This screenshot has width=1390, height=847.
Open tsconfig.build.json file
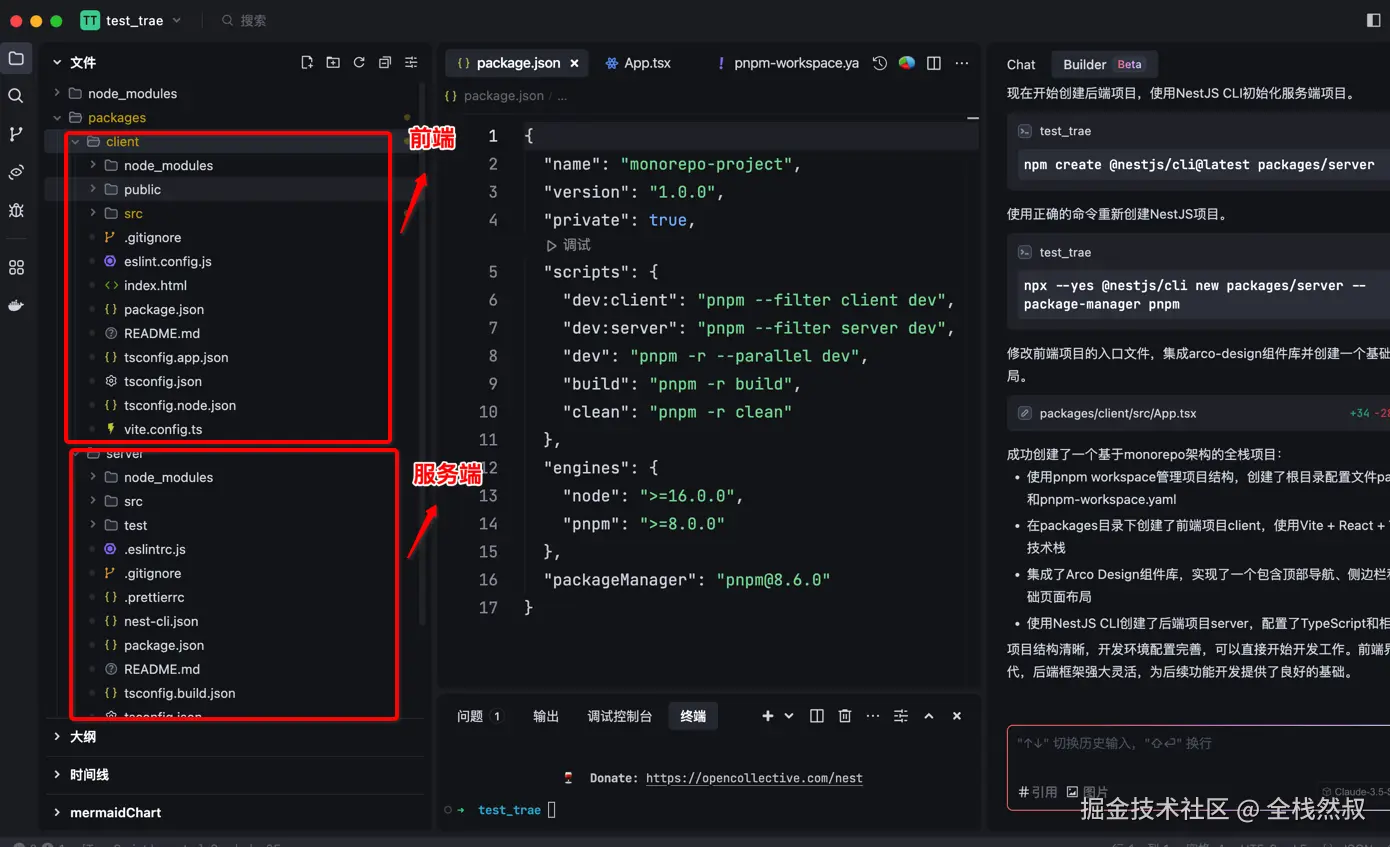180,693
